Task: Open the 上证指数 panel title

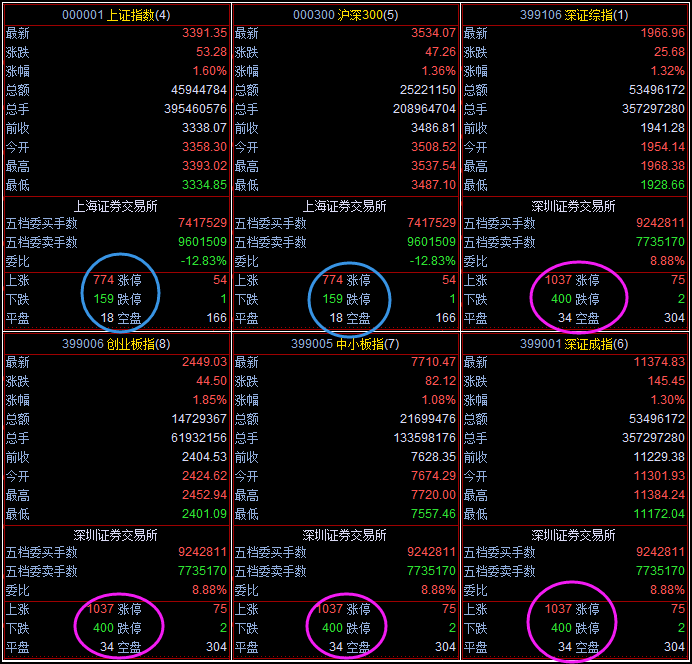Action: pos(116,15)
